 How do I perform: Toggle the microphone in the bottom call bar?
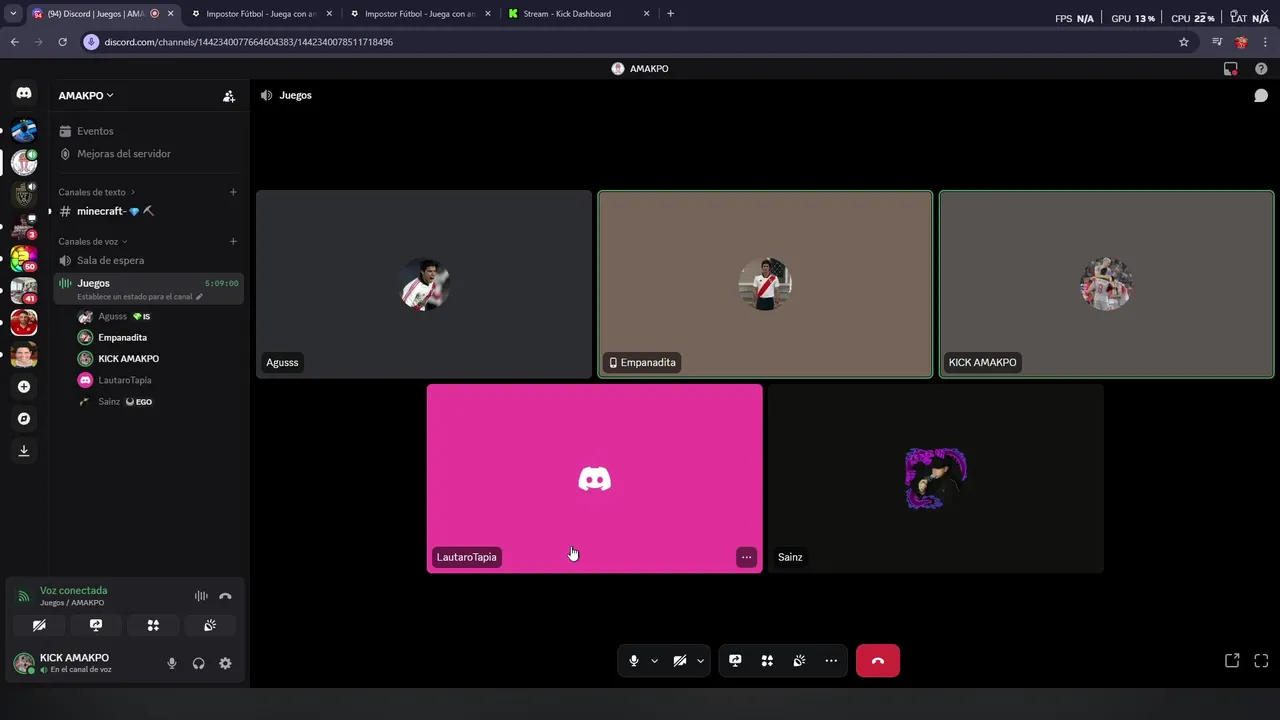click(633, 661)
